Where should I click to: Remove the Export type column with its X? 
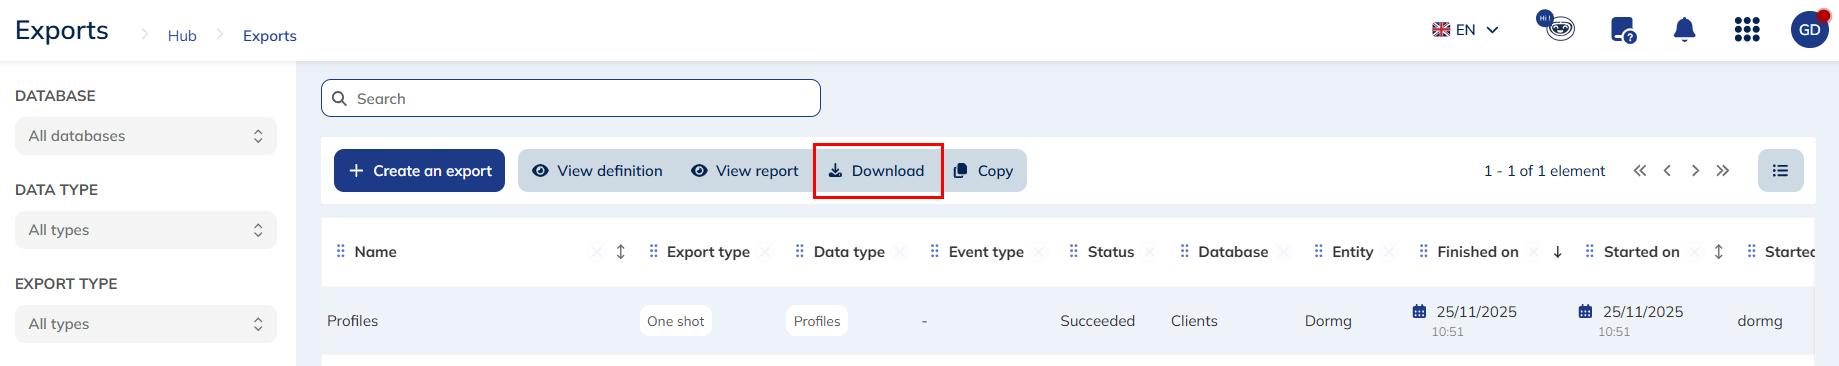(765, 252)
